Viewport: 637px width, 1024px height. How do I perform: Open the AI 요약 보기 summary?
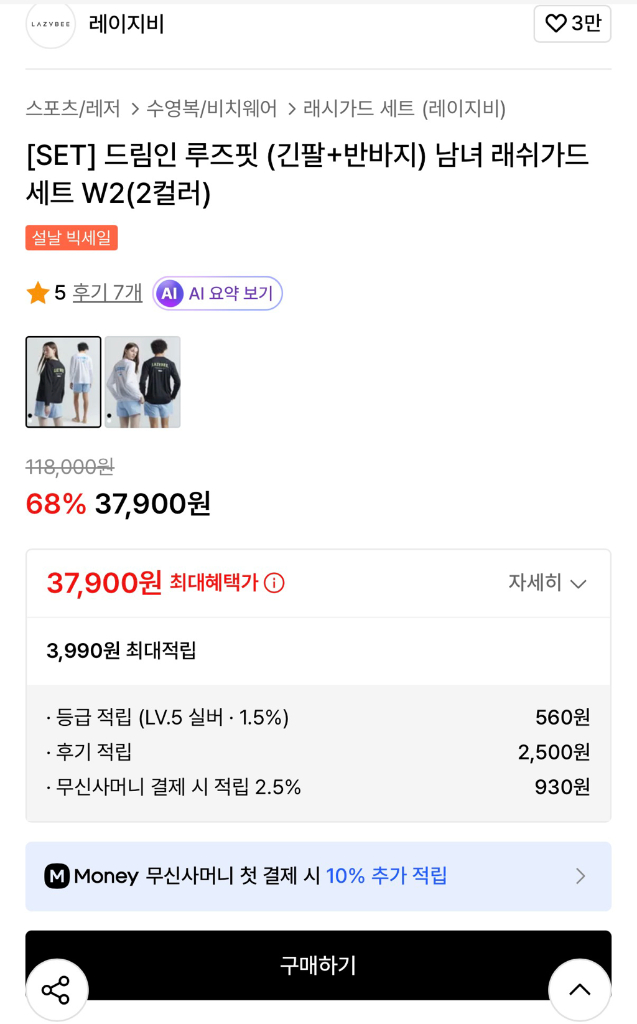click(x=216, y=291)
